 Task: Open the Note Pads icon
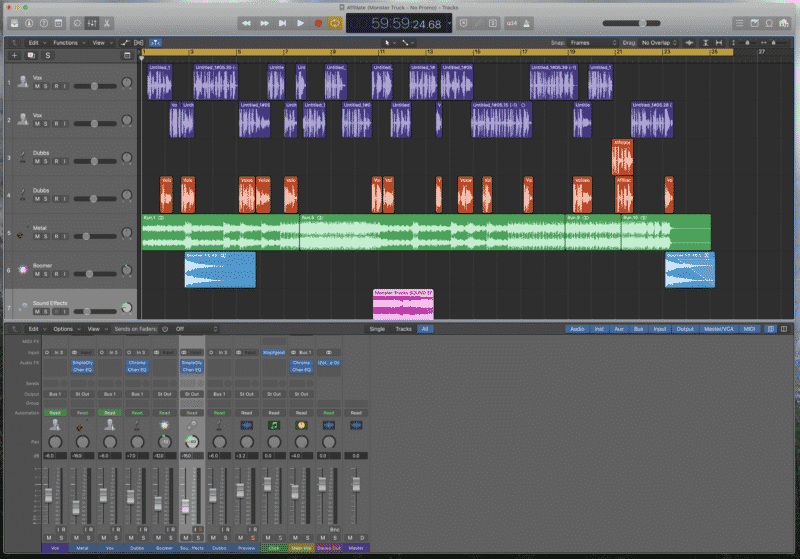point(755,23)
